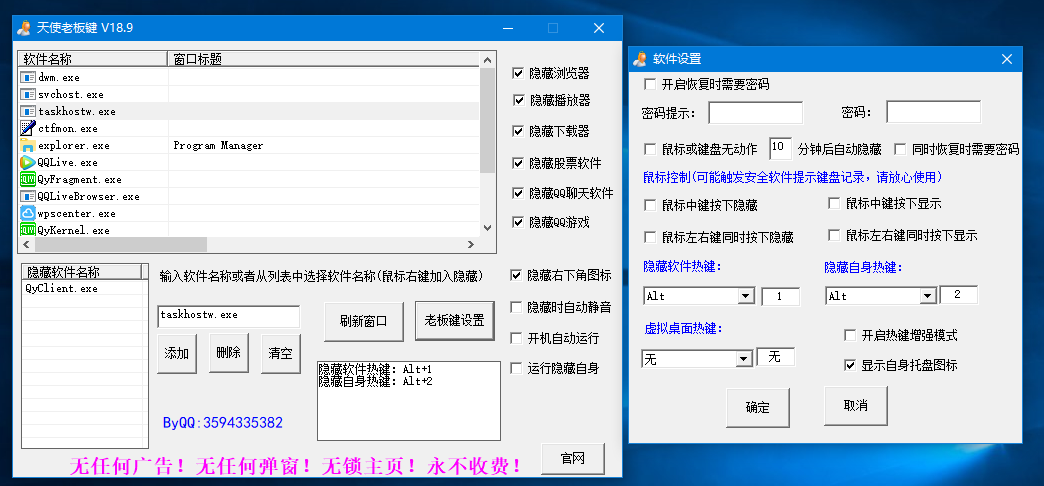The image size is (1044, 486).
Task: Enable 鼠标中键按下隐藏 checkbox
Action: point(650,206)
